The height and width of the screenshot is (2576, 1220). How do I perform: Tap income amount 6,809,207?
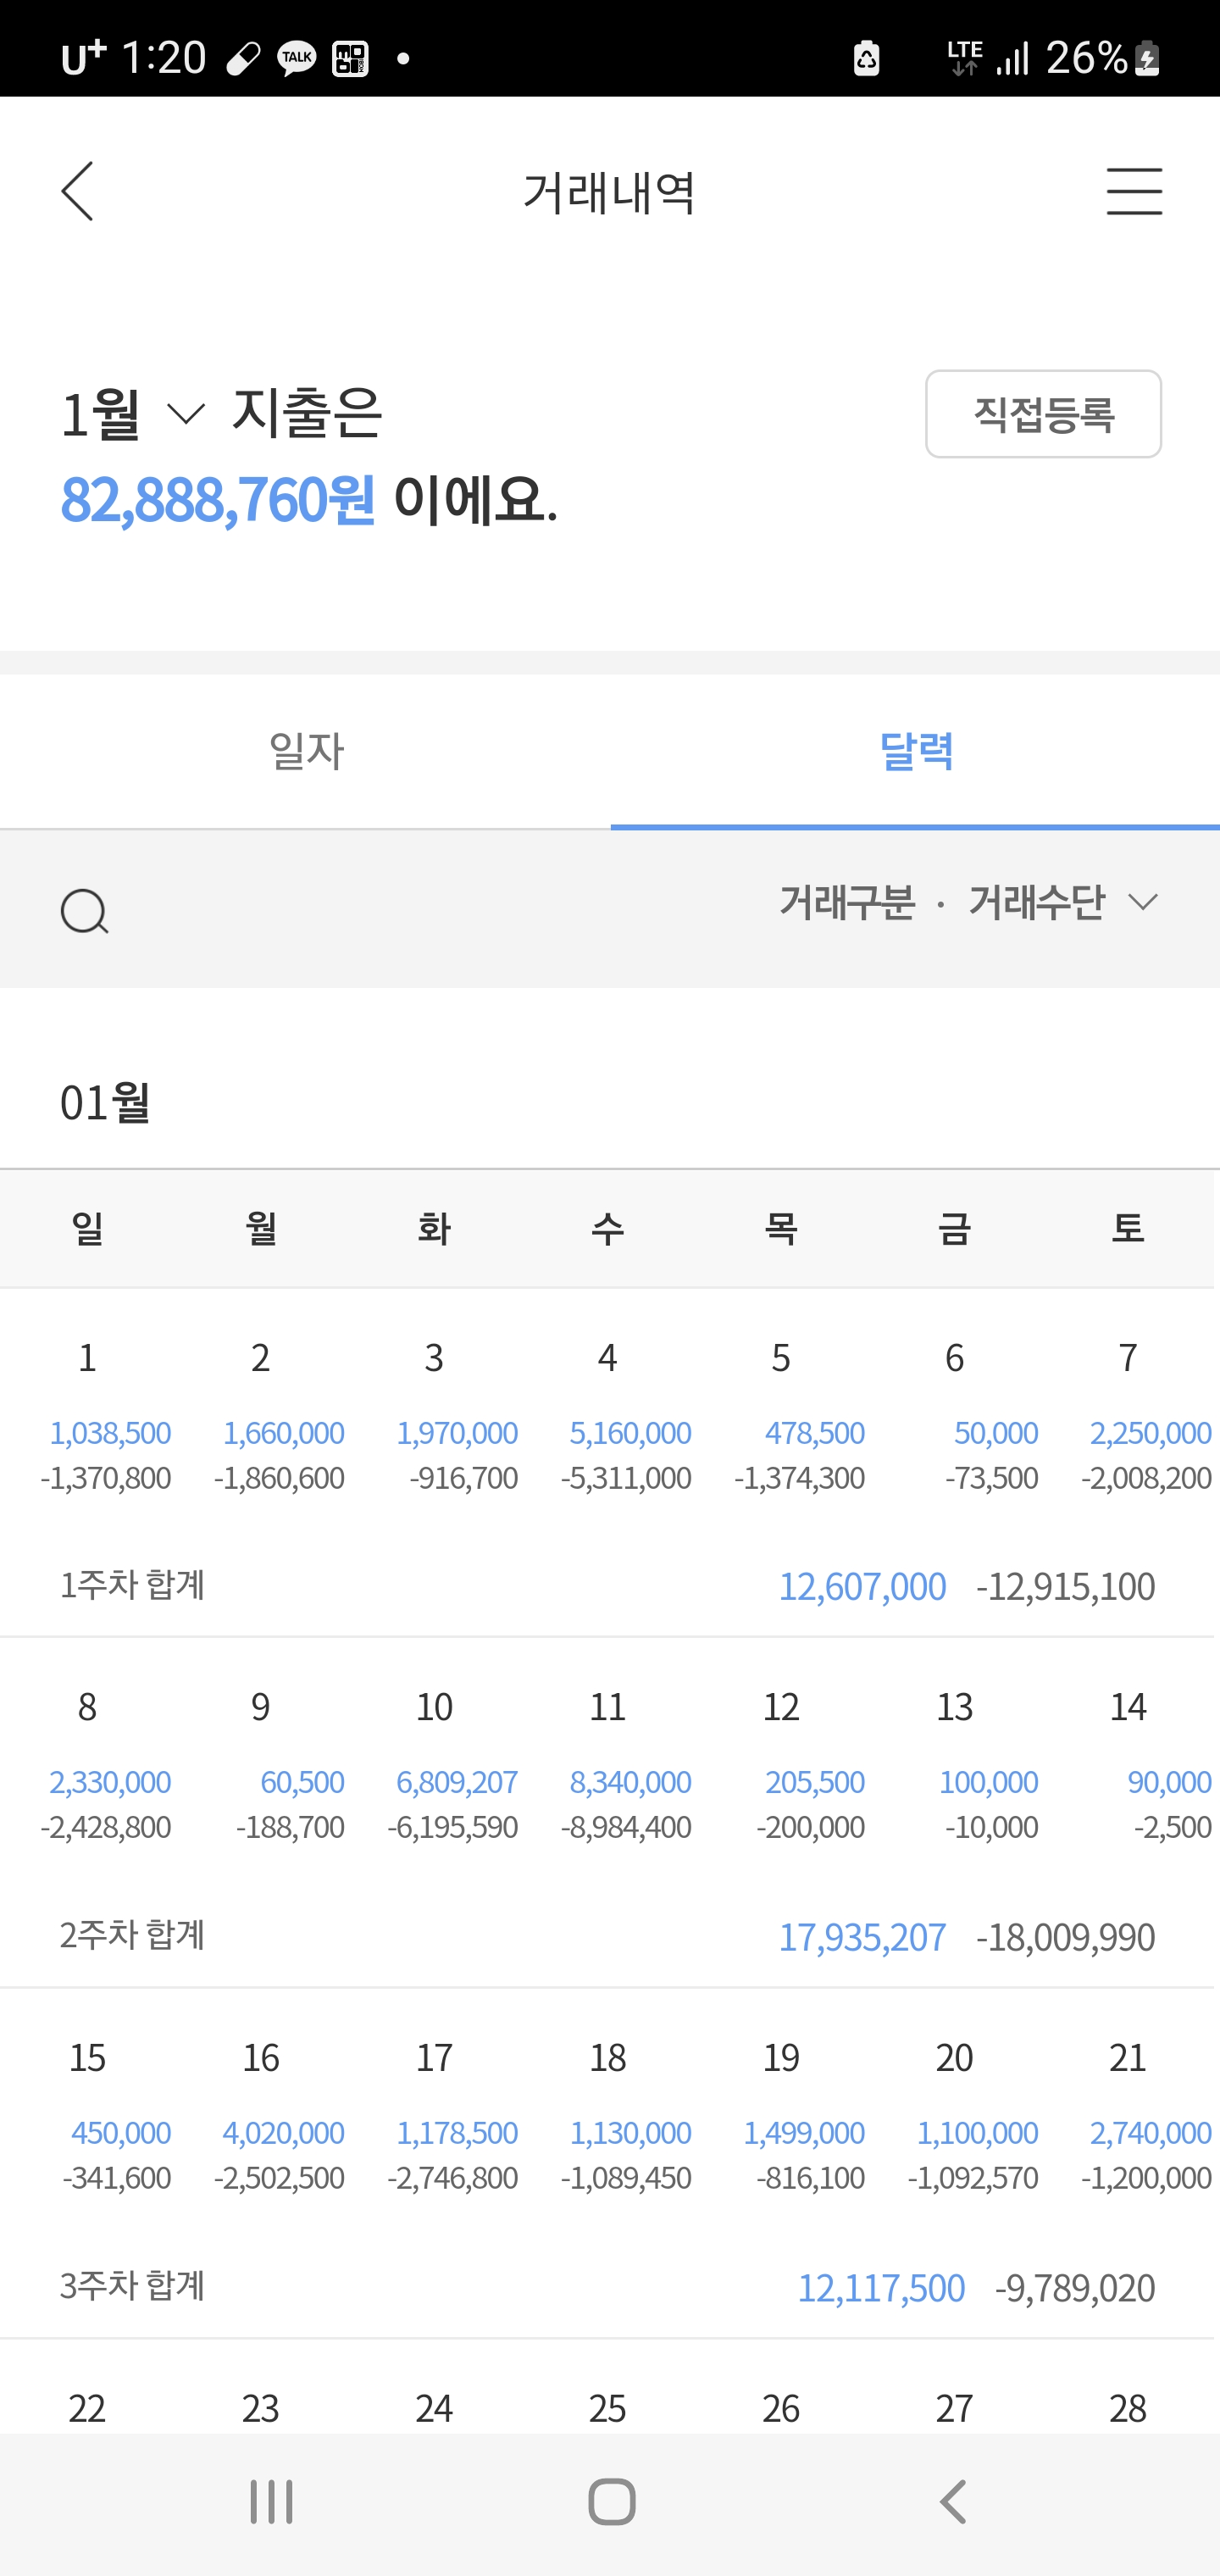[x=457, y=1781]
